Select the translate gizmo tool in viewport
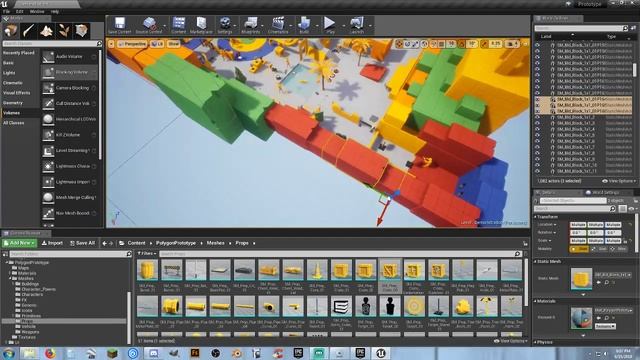This screenshot has height=360, width=640. (x=399, y=44)
